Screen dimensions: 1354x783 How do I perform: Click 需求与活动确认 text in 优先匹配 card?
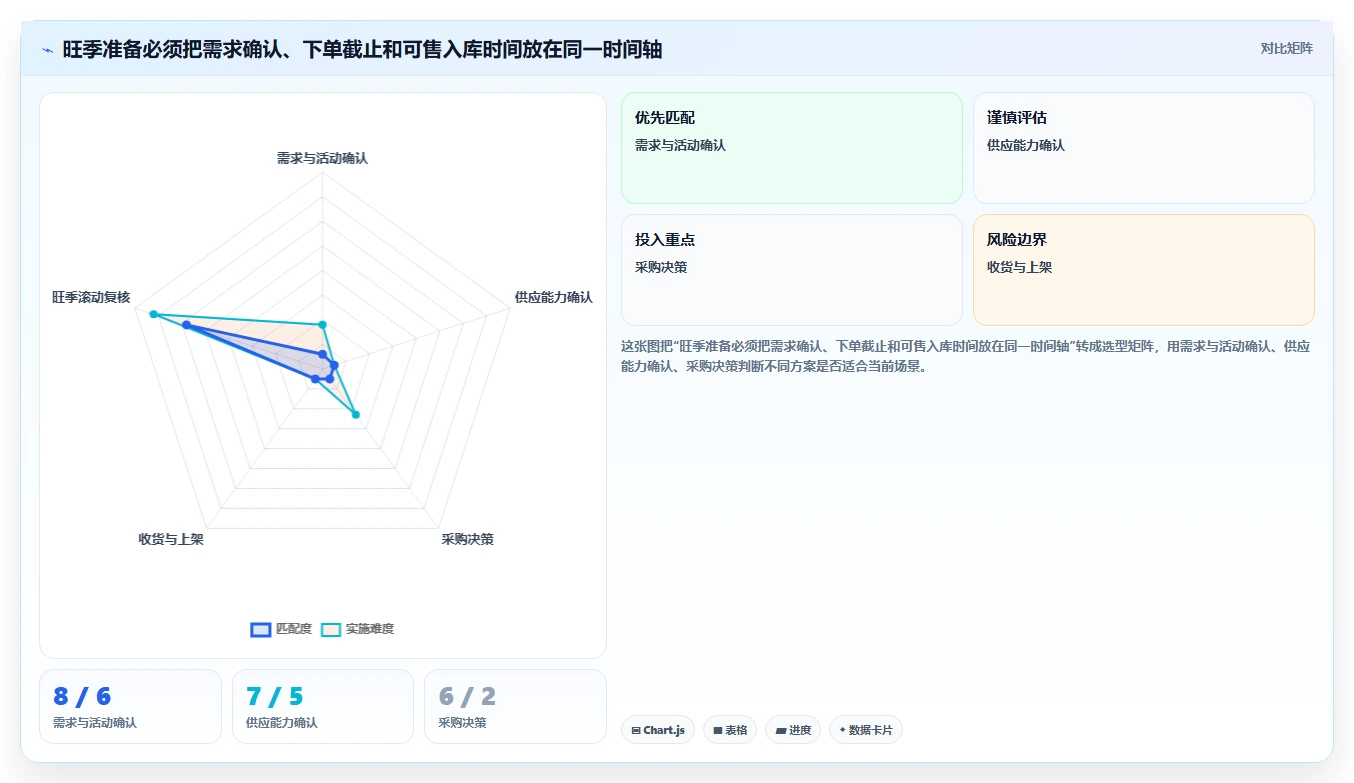(x=680, y=145)
